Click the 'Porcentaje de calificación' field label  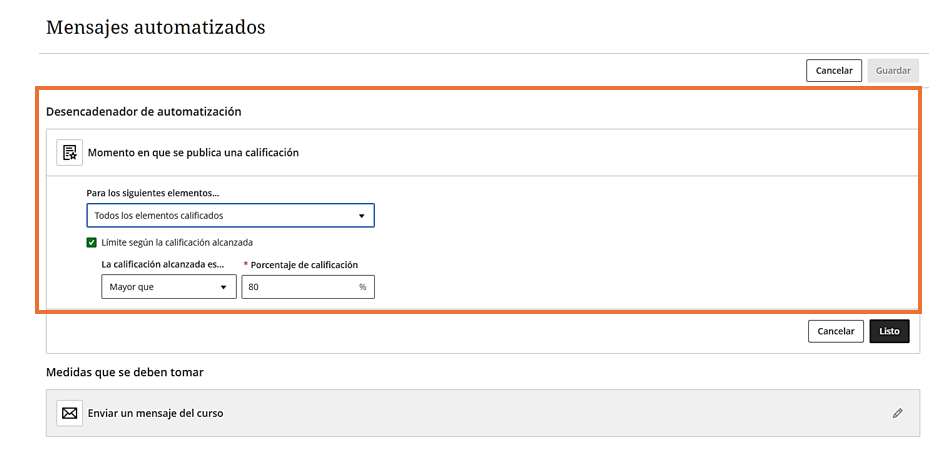click(304, 265)
